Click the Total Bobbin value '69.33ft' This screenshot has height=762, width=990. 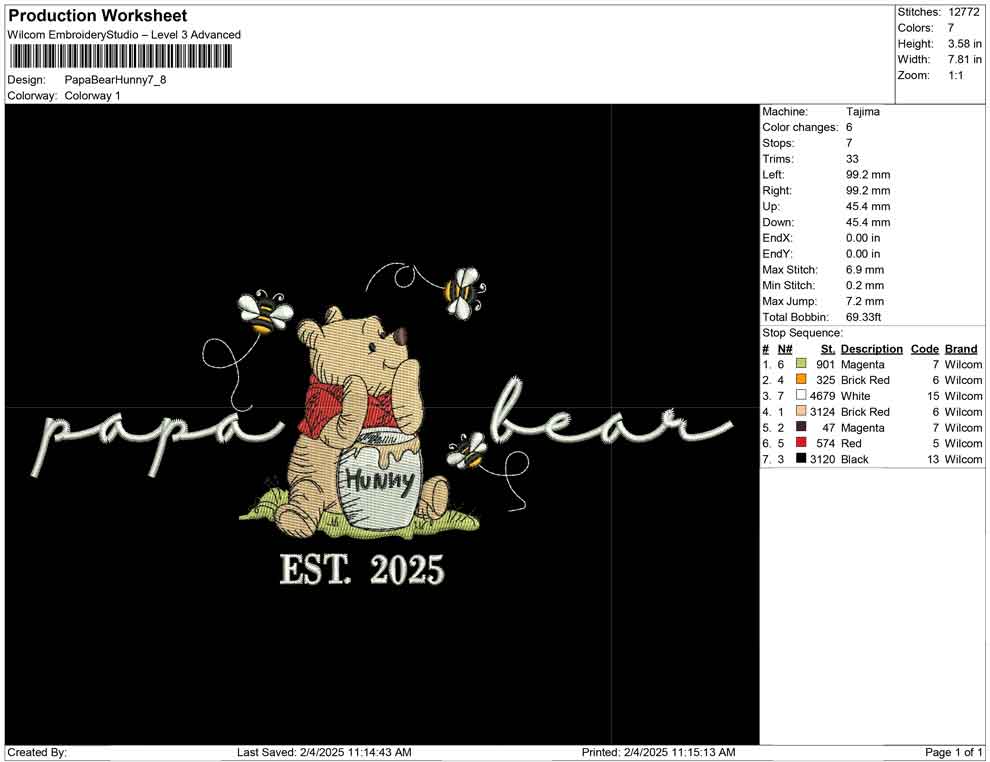tap(864, 317)
